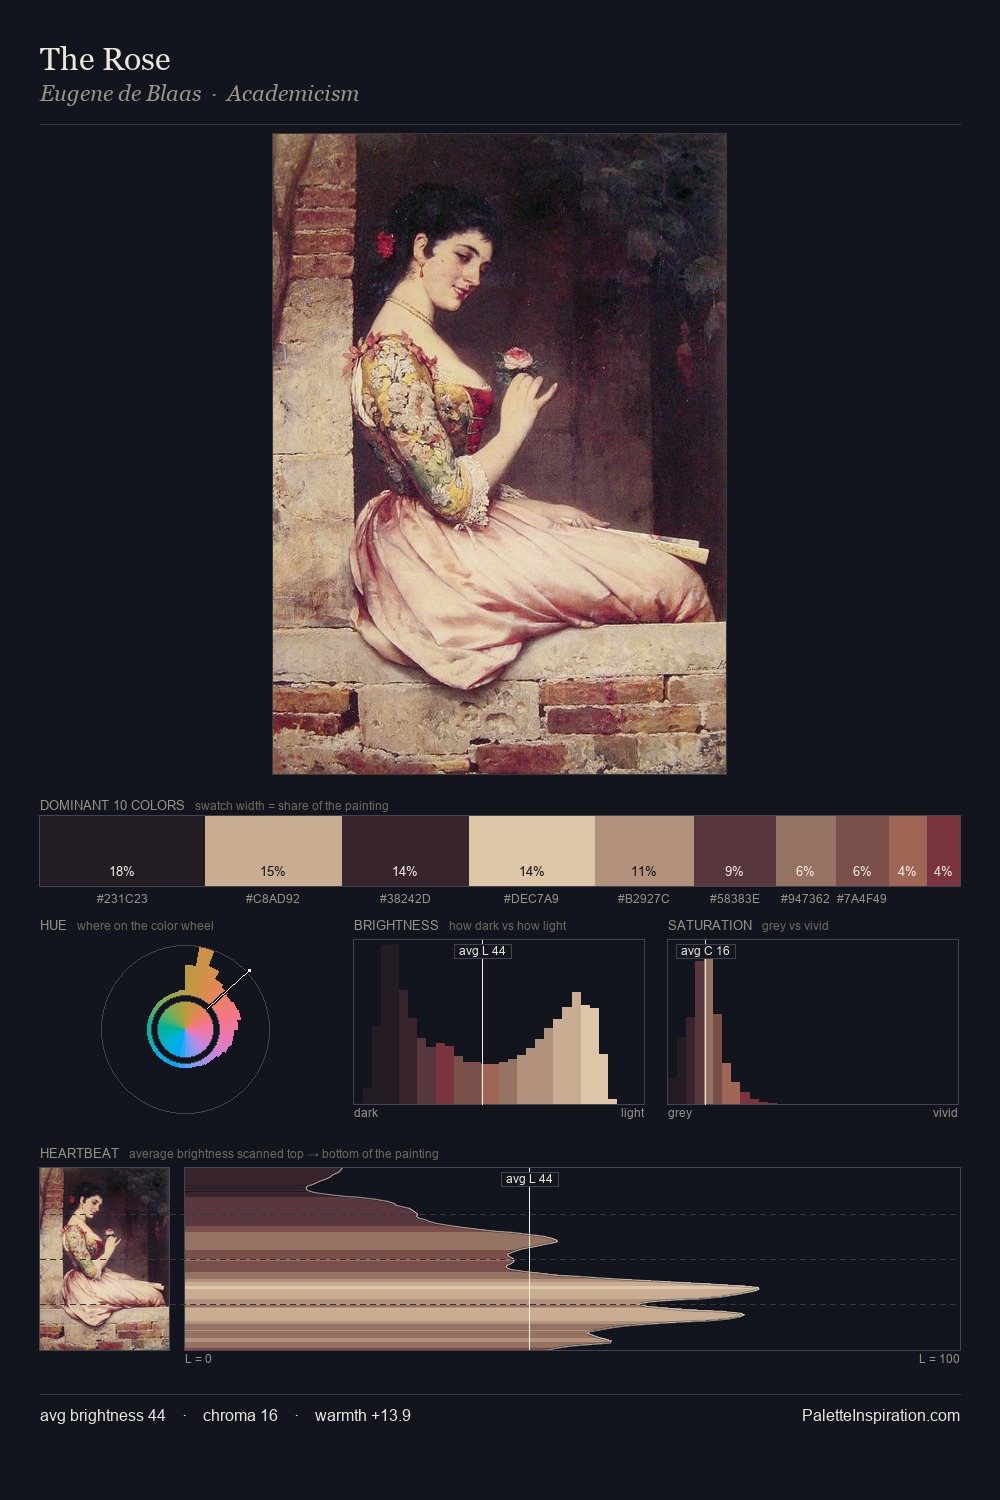Click the deep red 4% swatch at the strip's end
This screenshot has width=1000, height=1500.
coord(943,851)
